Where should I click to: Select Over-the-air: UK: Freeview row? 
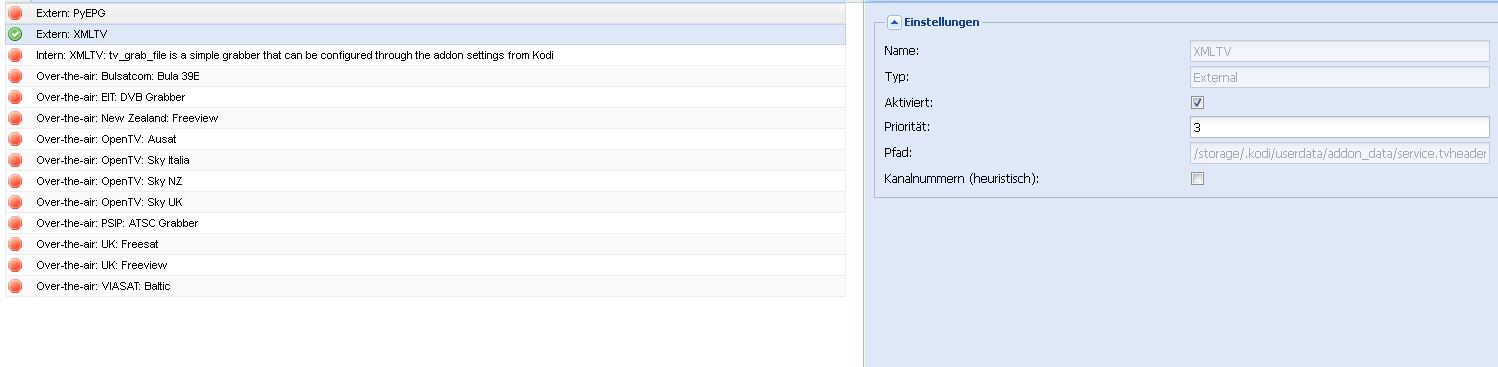[x=425, y=265]
